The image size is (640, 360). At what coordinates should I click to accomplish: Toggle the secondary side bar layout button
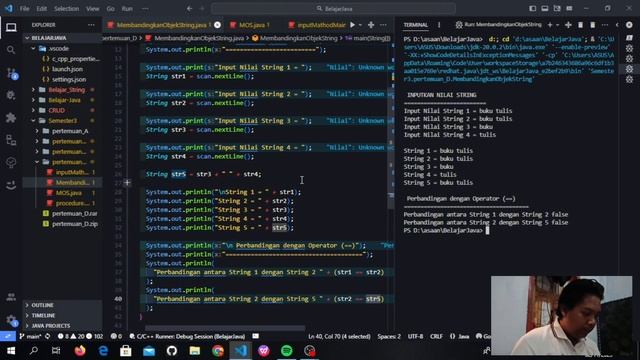(557, 8)
